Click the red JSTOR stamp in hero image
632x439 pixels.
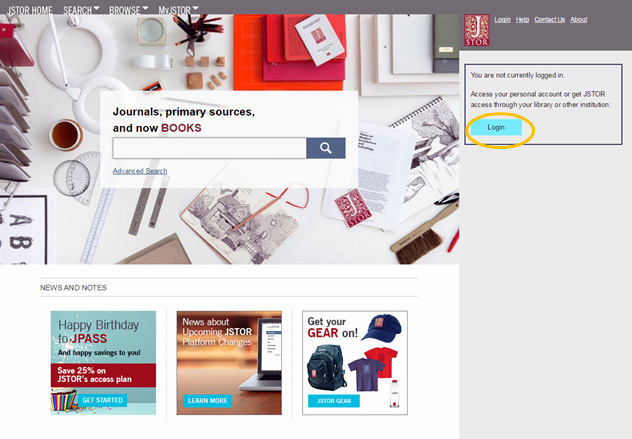(x=353, y=208)
